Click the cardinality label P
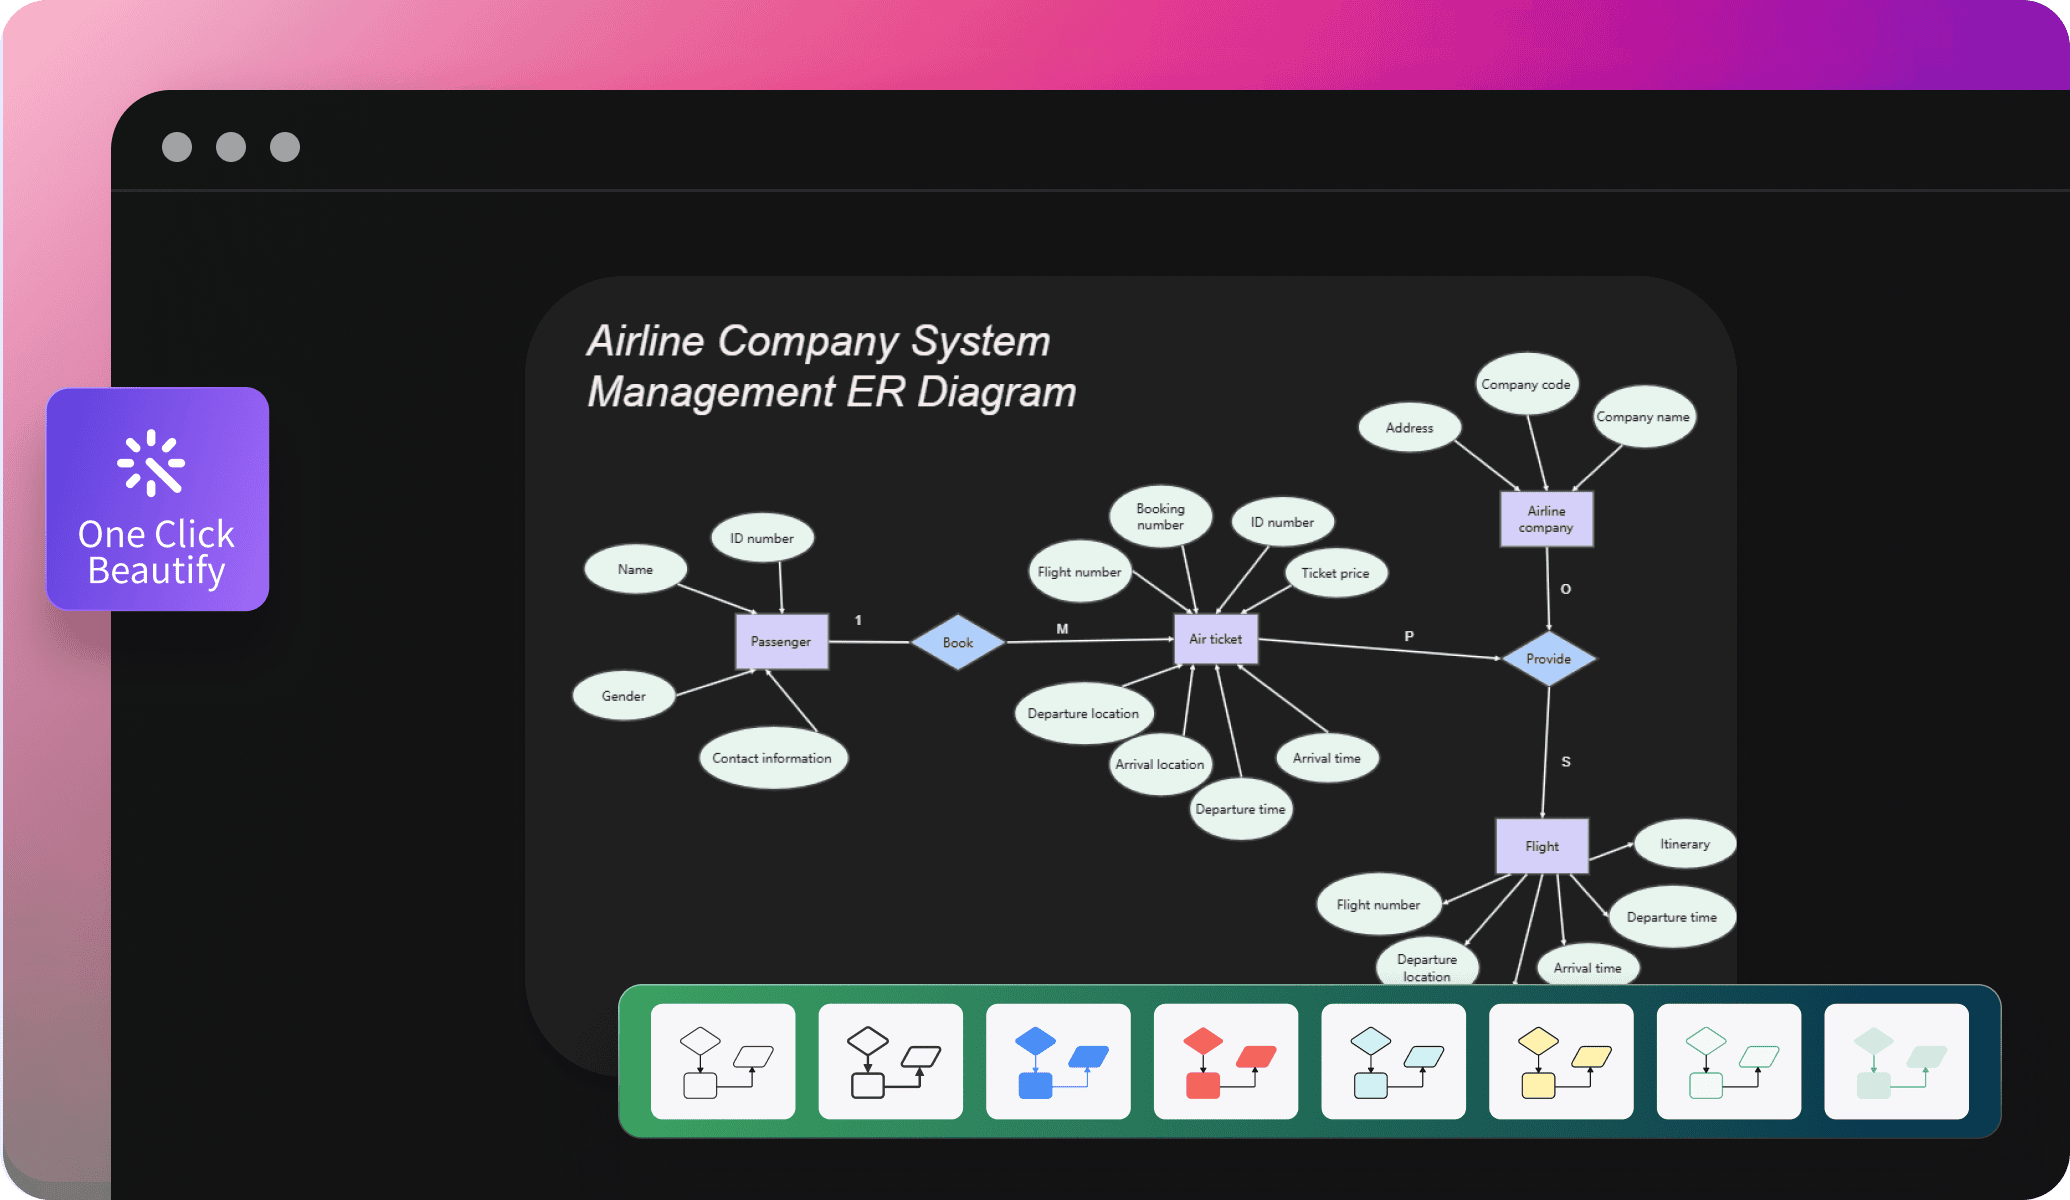This screenshot has width=2070, height=1200. click(1409, 636)
